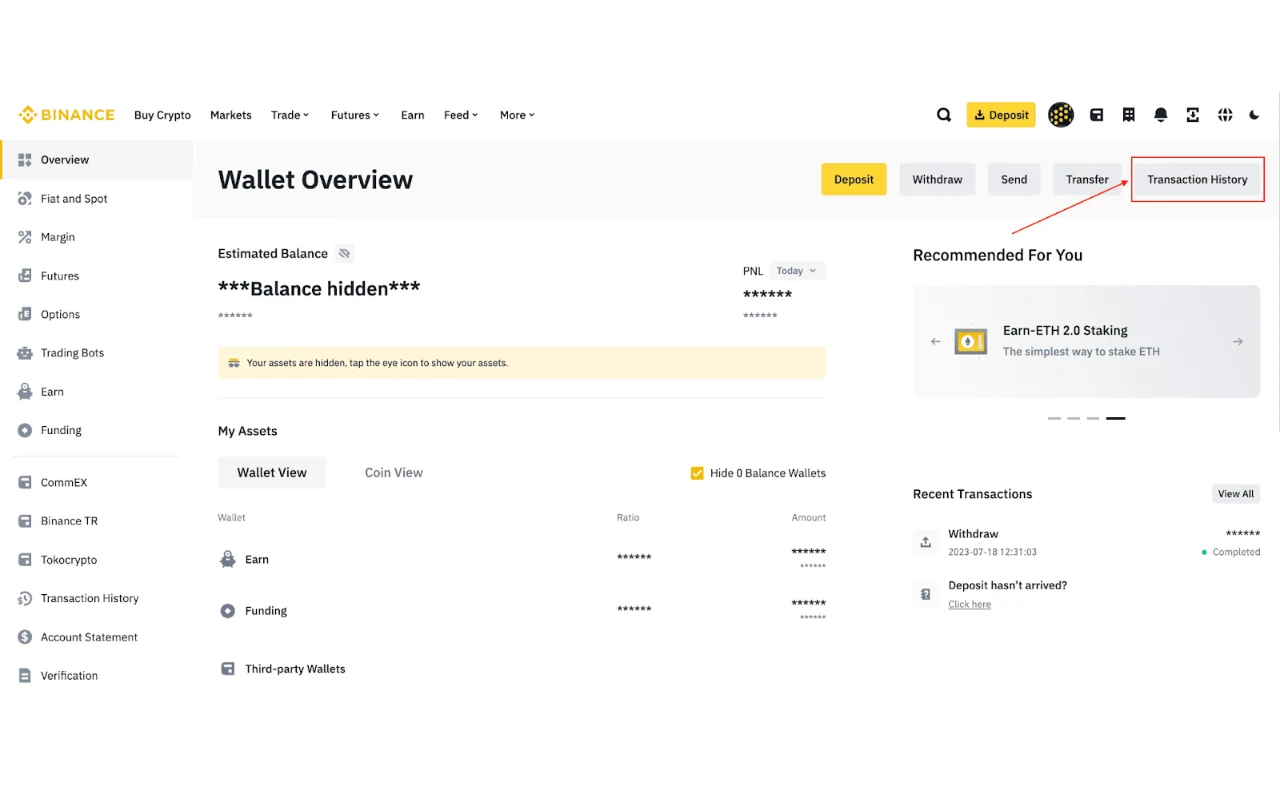Click the download app icon
1280x800 pixels.
pyautogui.click(x=1192, y=115)
